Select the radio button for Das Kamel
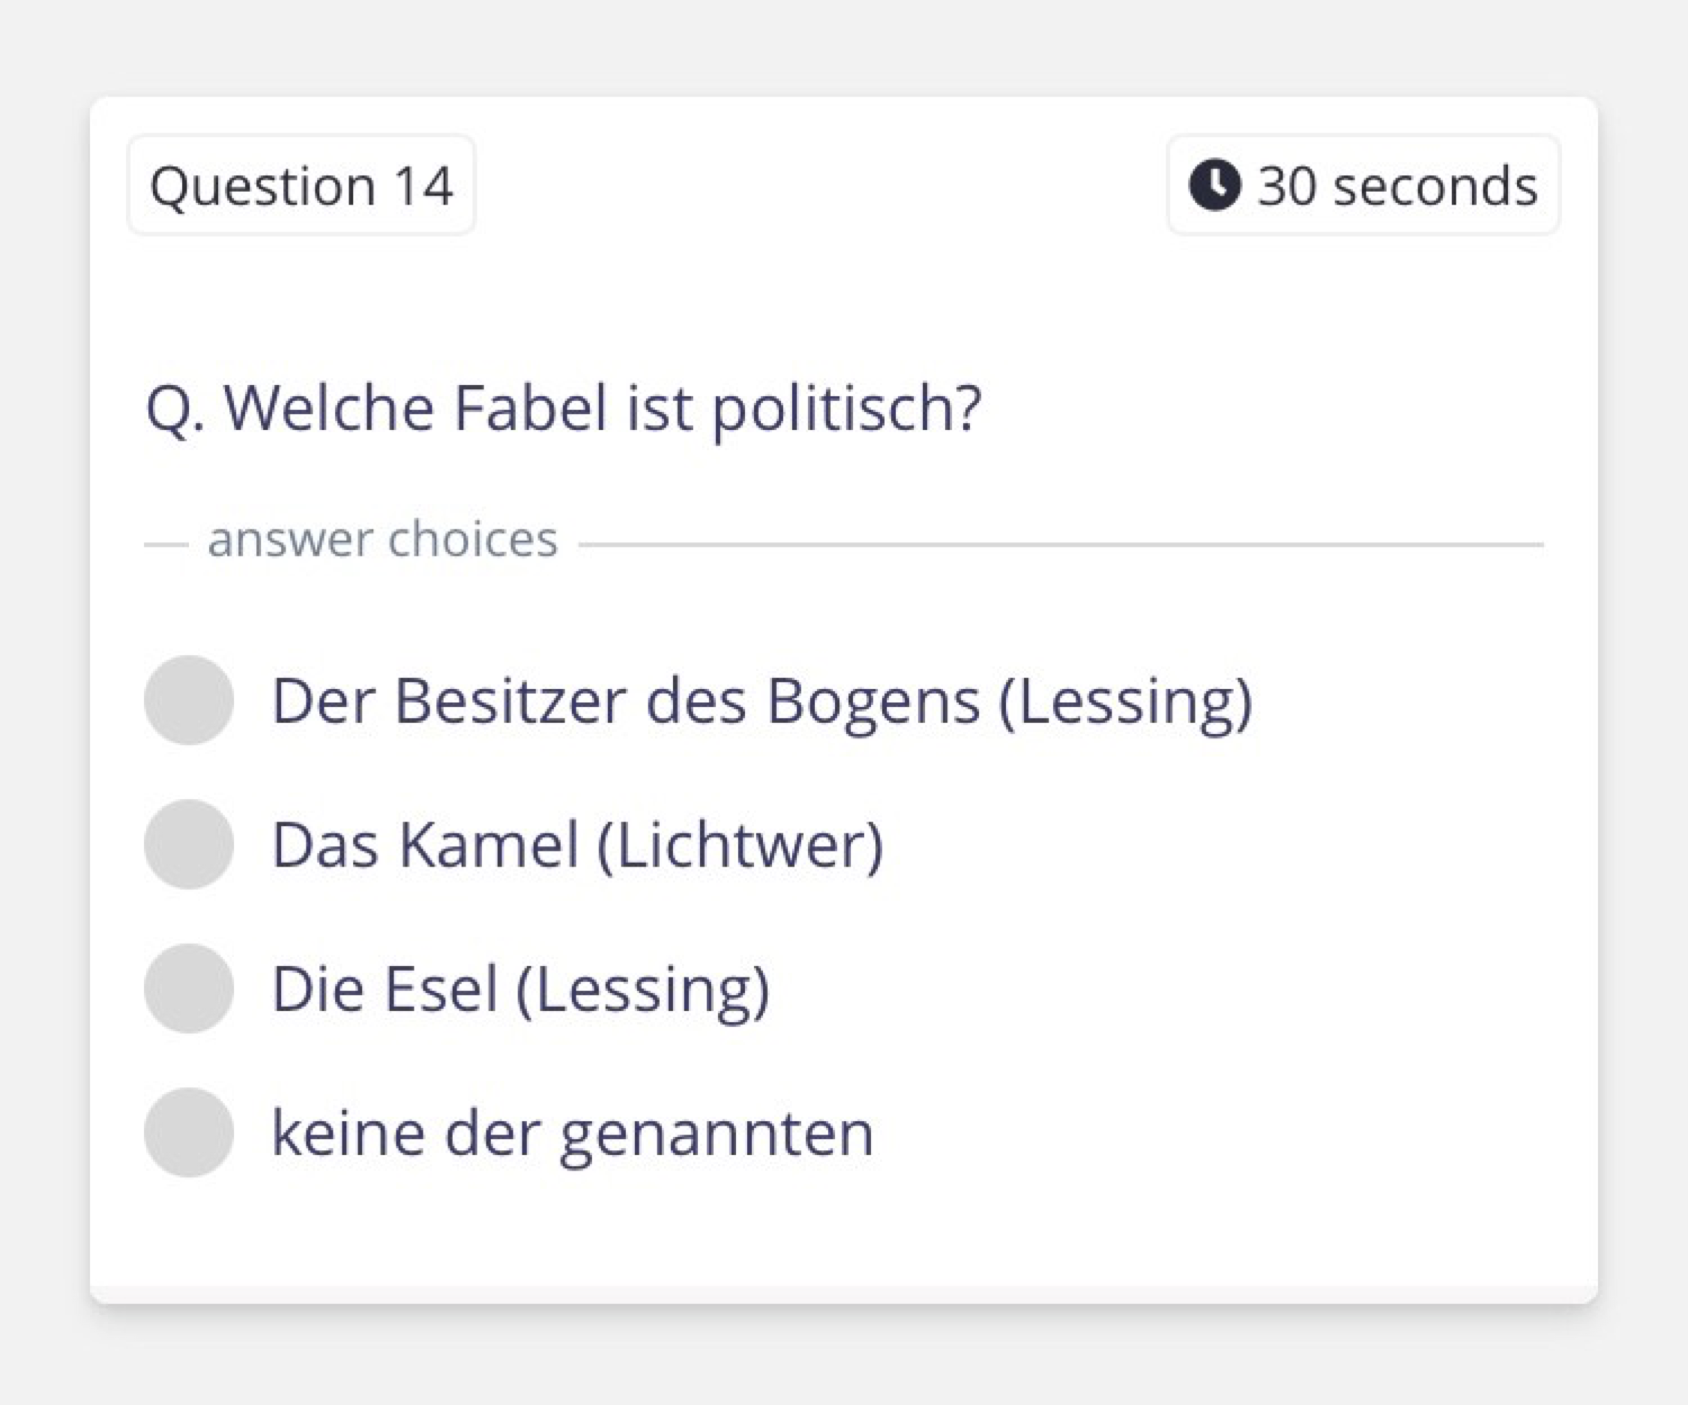The image size is (1688, 1405). tap(189, 844)
